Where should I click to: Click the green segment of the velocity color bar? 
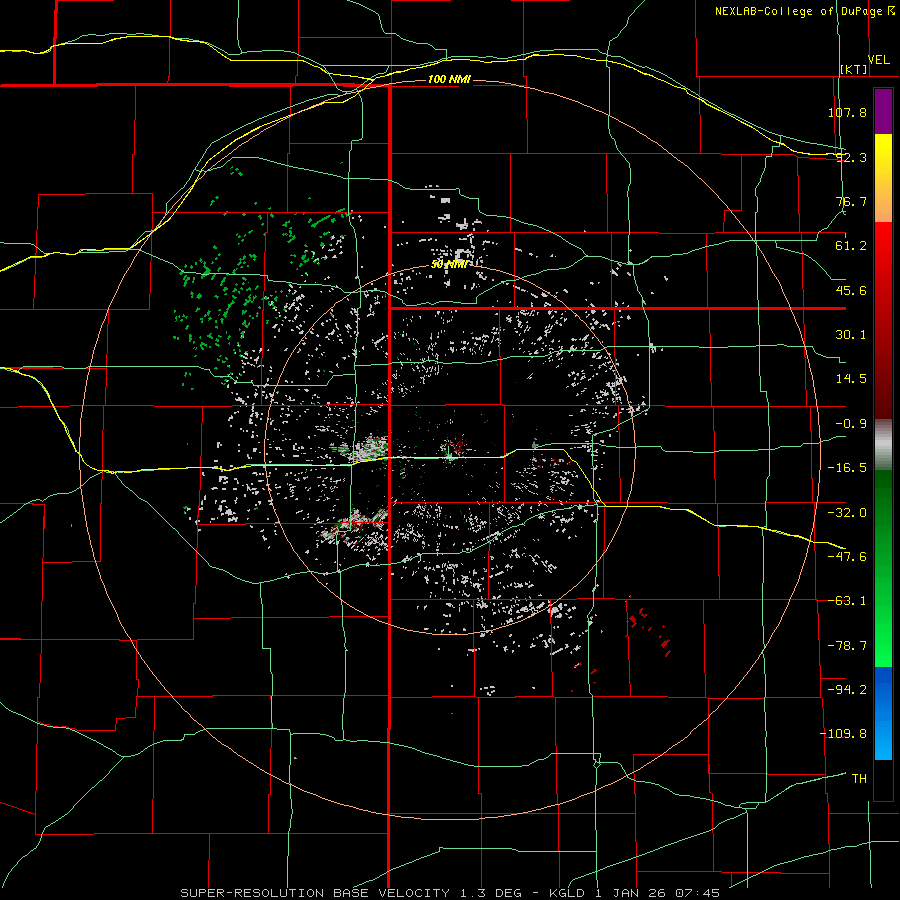pos(883,568)
